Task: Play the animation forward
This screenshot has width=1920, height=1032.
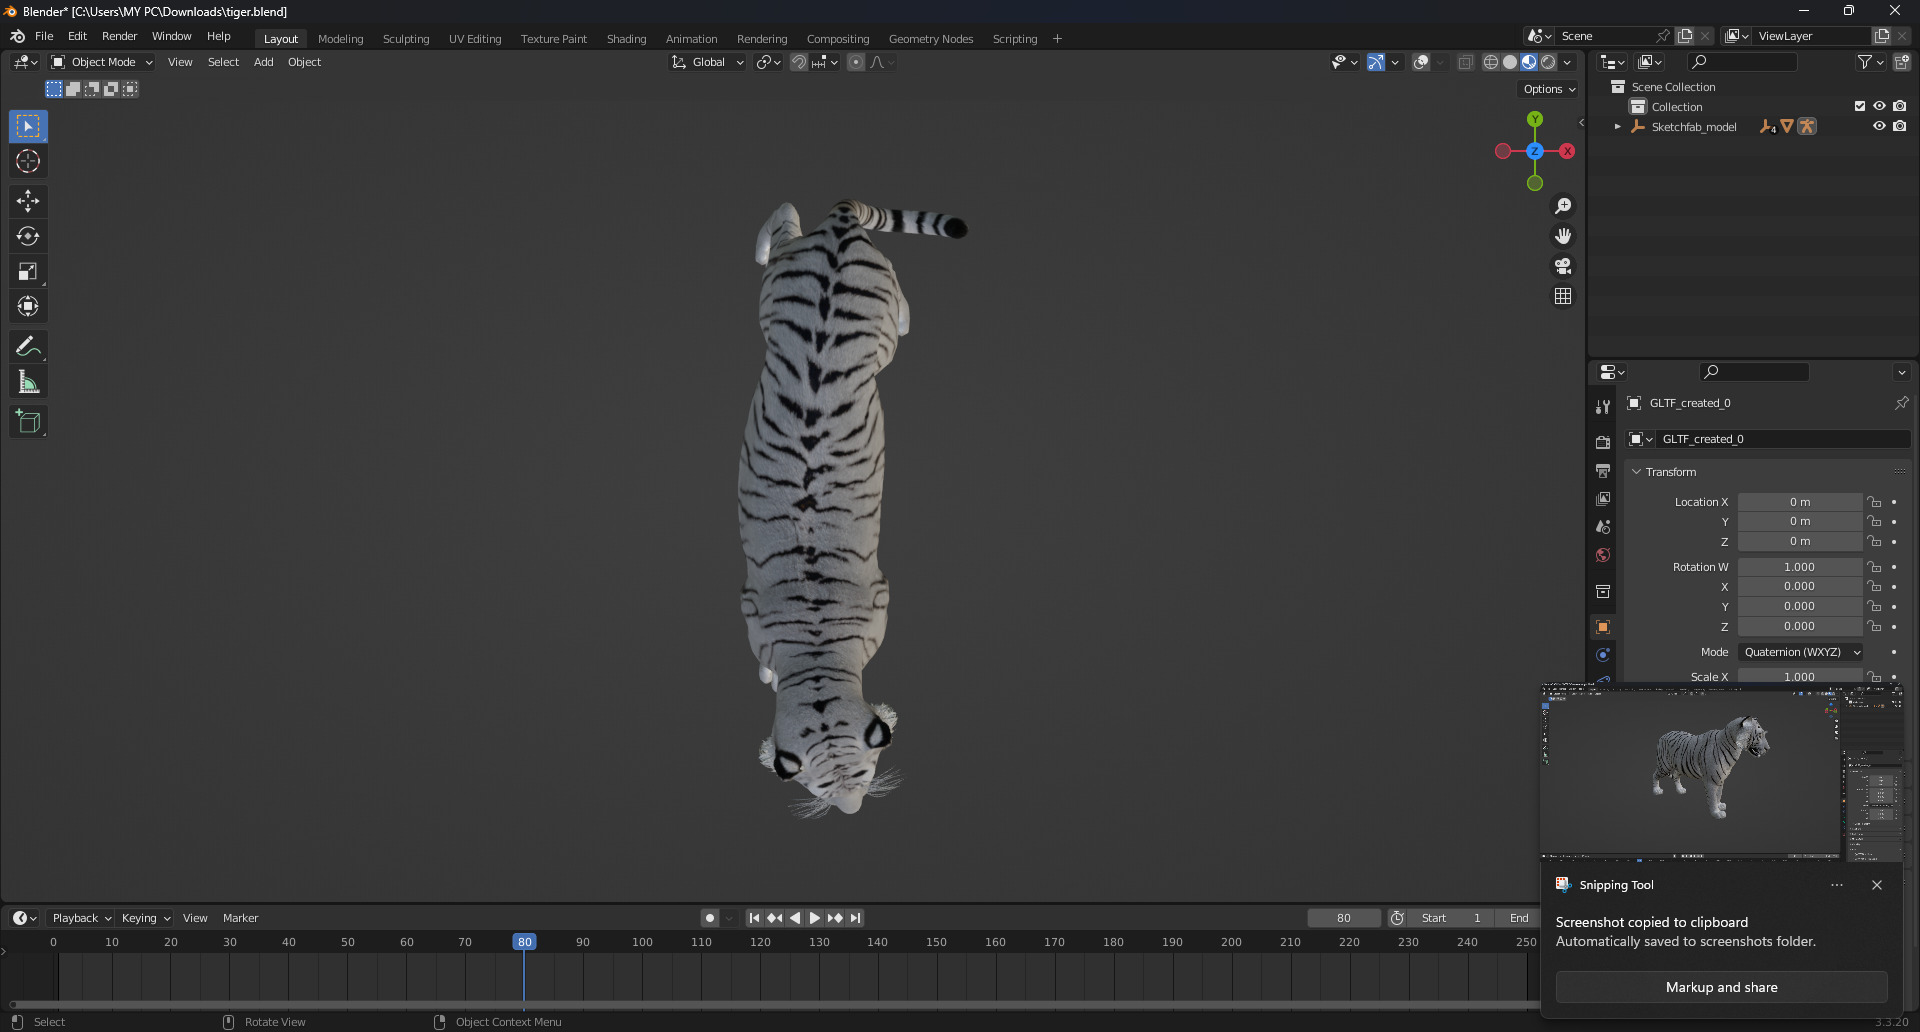Action: (x=815, y=918)
